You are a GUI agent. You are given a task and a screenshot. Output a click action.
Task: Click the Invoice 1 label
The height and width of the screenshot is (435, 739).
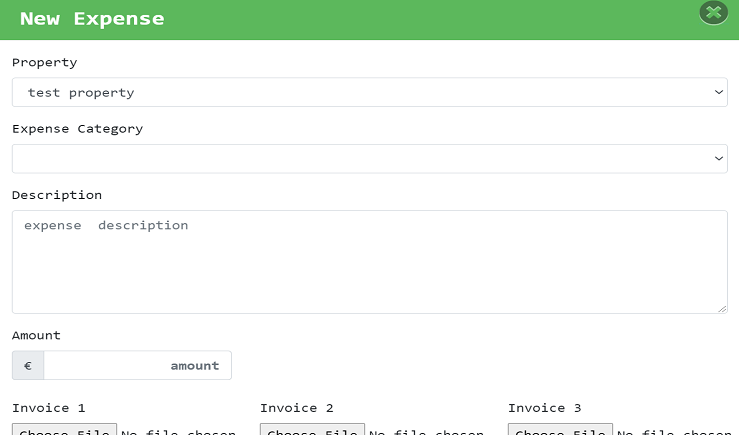(x=48, y=407)
